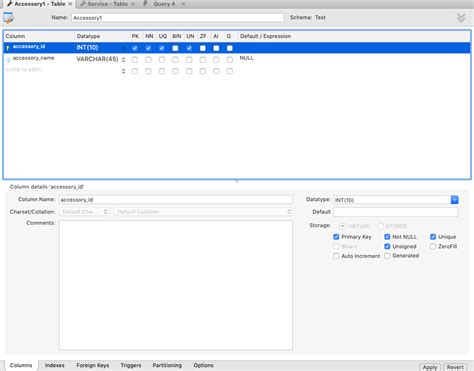
Task: Collapse header with double chevron icon
Action: click(461, 18)
